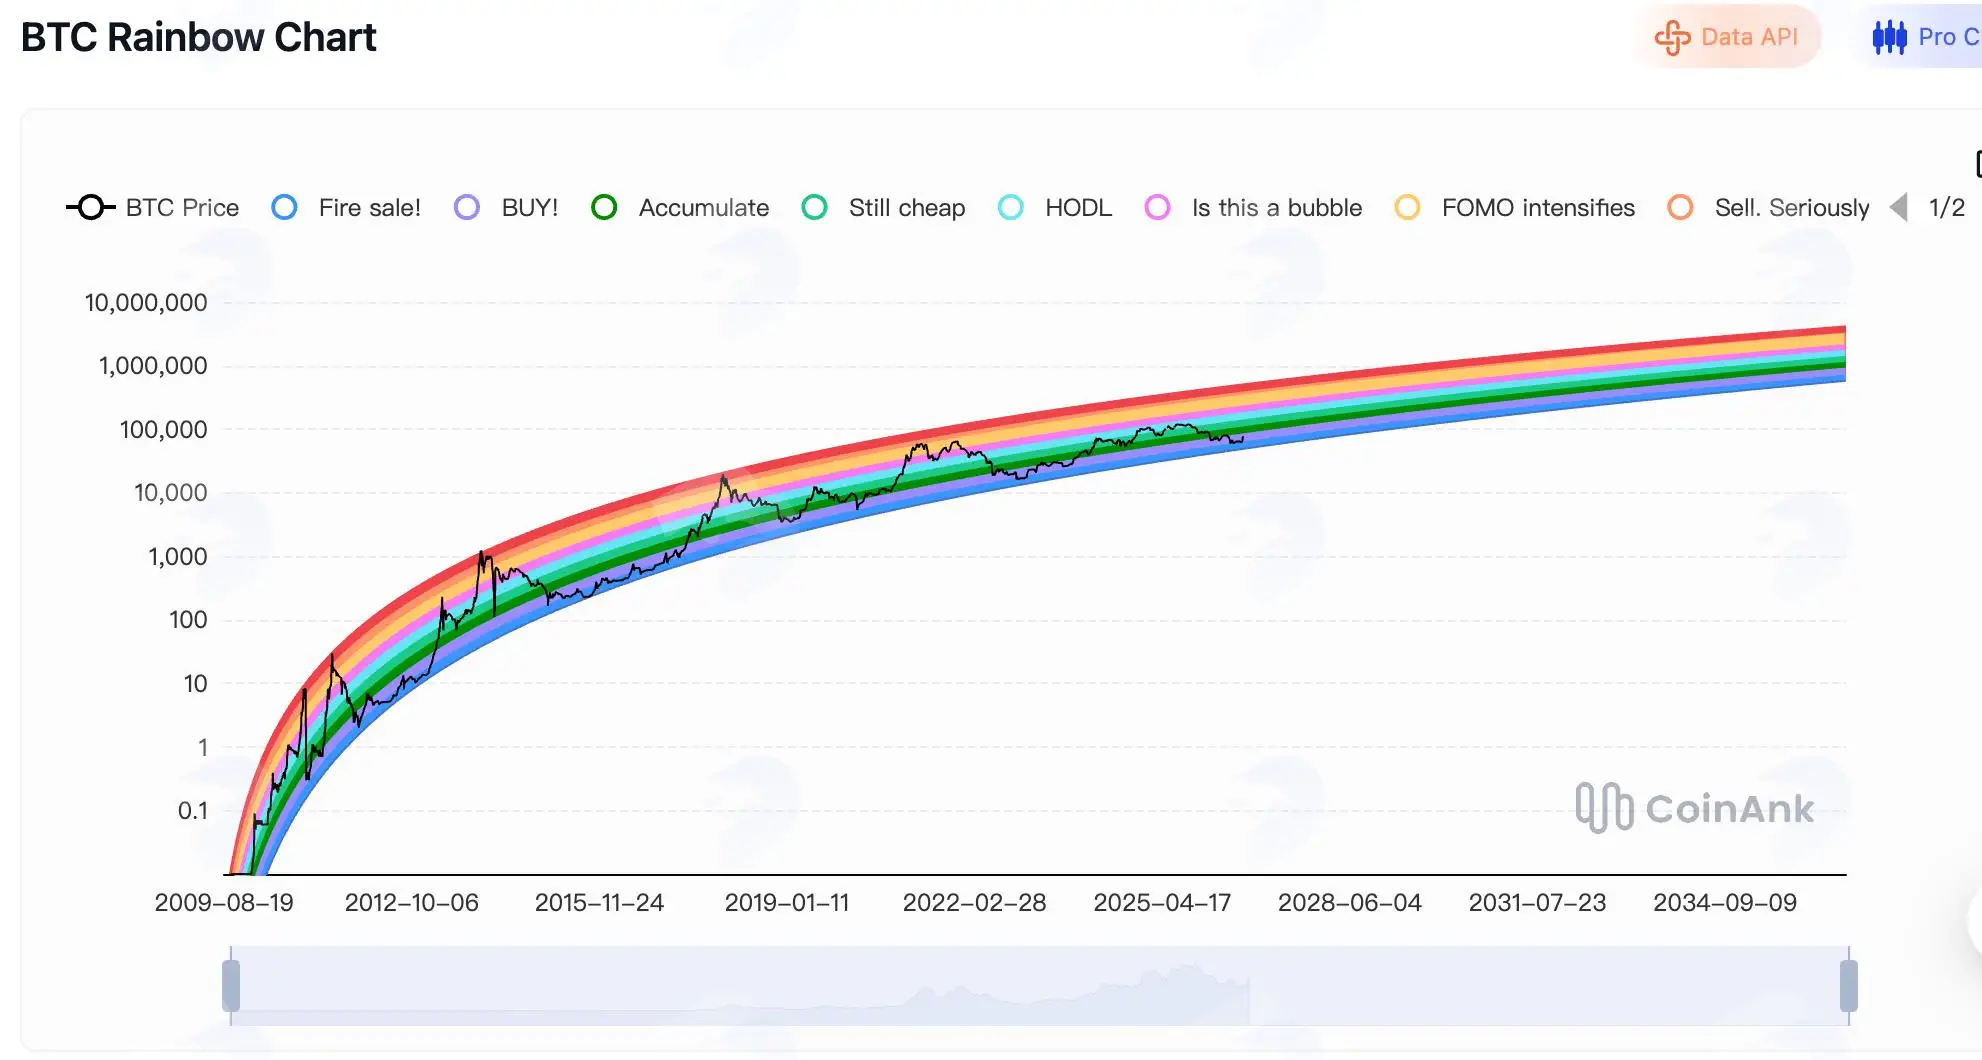This screenshot has width=1982, height=1060.
Task: Click the BTC Rainbow Chart title
Action: click(x=198, y=38)
